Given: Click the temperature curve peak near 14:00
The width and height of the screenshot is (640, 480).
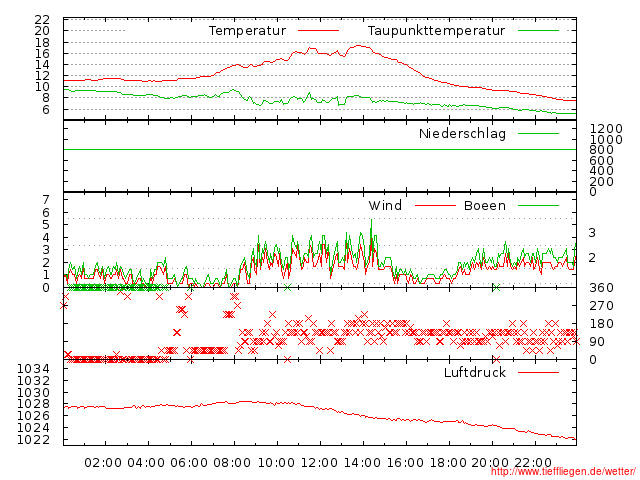Looking at the screenshot, I should point(359,46).
